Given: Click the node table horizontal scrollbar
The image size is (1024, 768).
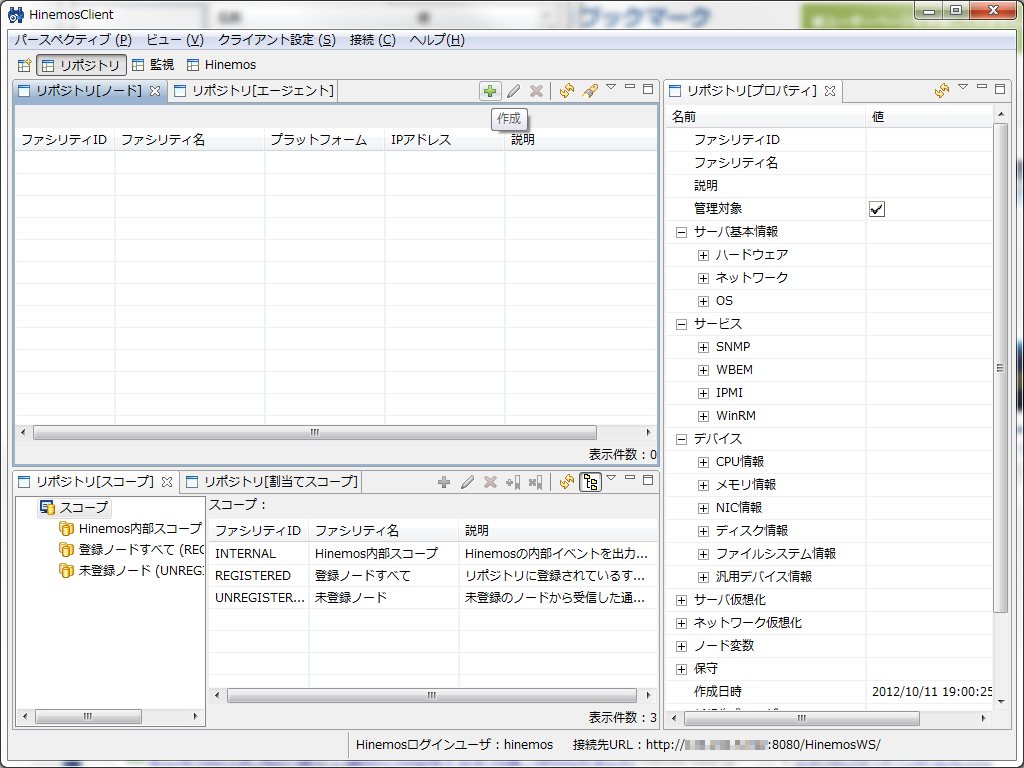Looking at the screenshot, I should pyautogui.click(x=314, y=433).
